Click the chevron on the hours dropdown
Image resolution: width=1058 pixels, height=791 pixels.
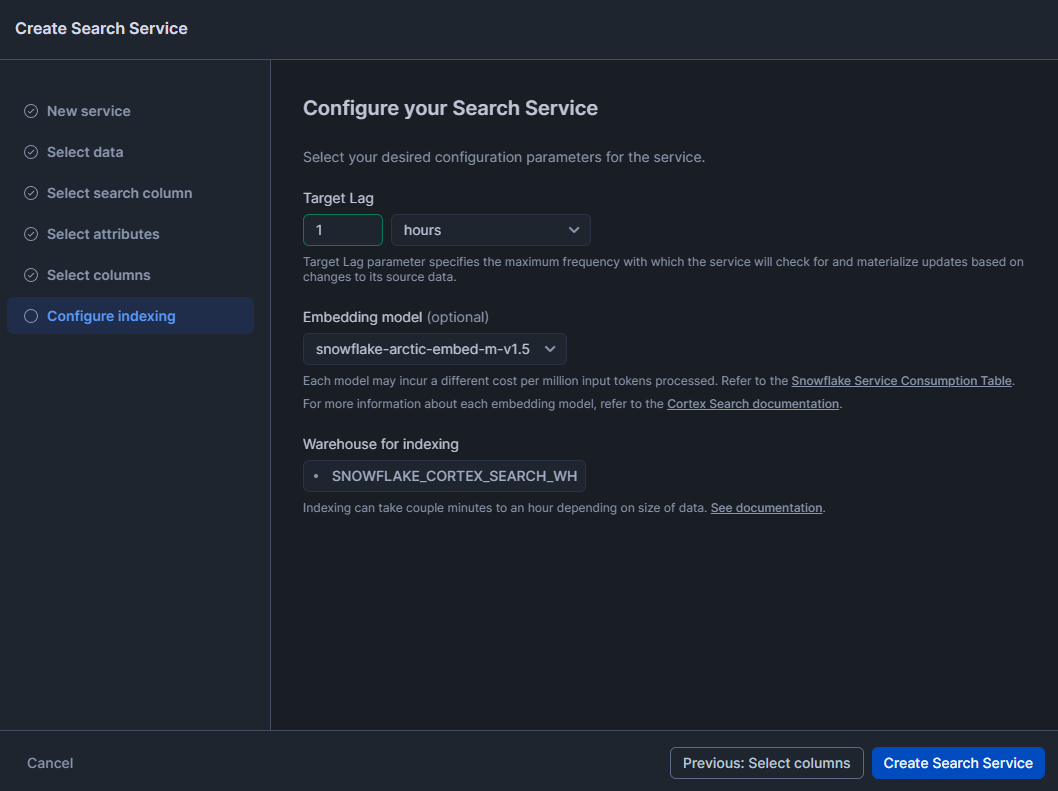tap(575, 230)
